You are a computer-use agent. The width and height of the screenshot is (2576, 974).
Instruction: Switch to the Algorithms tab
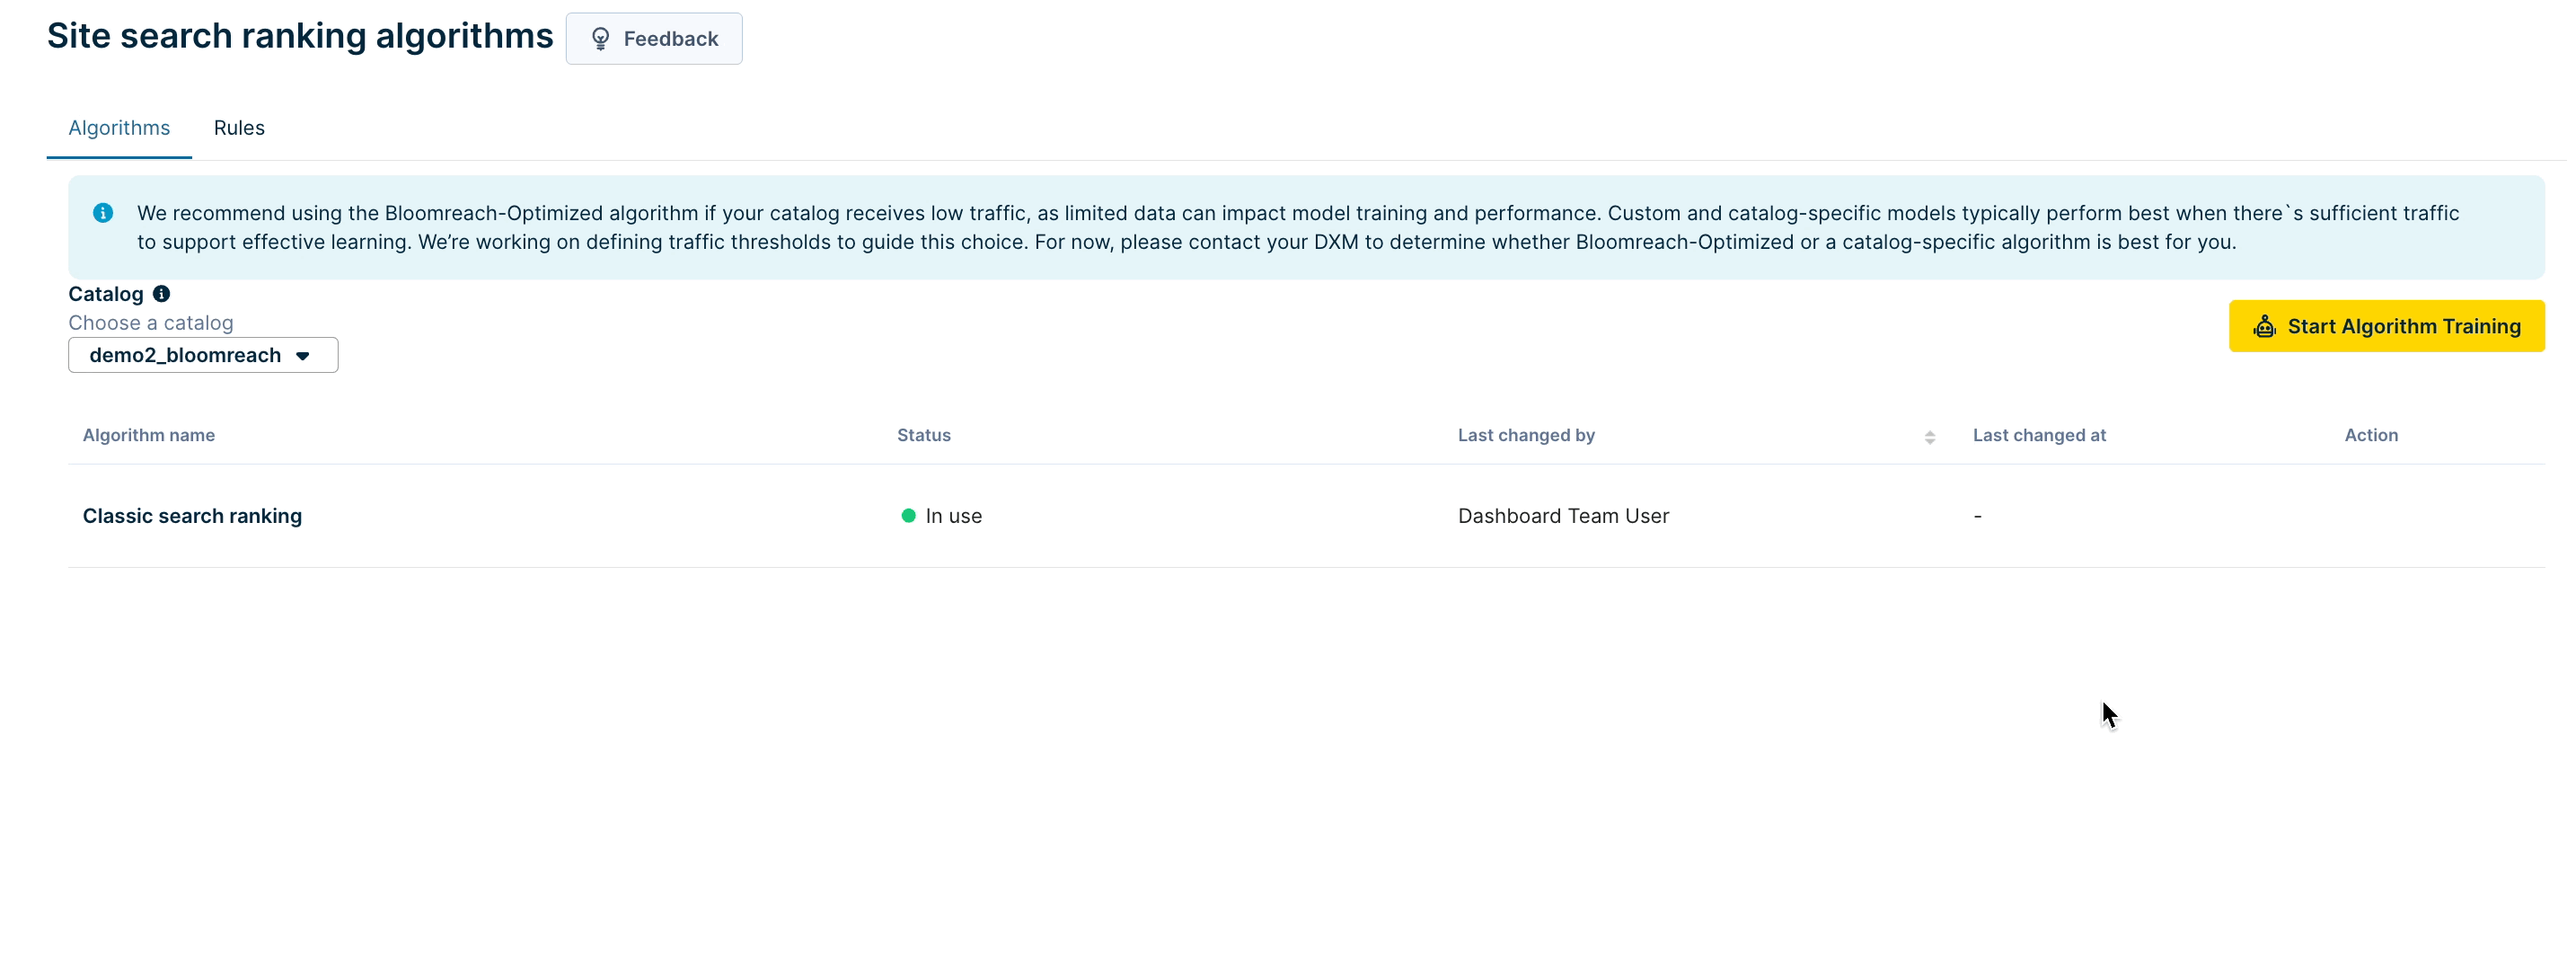pos(119,128)
